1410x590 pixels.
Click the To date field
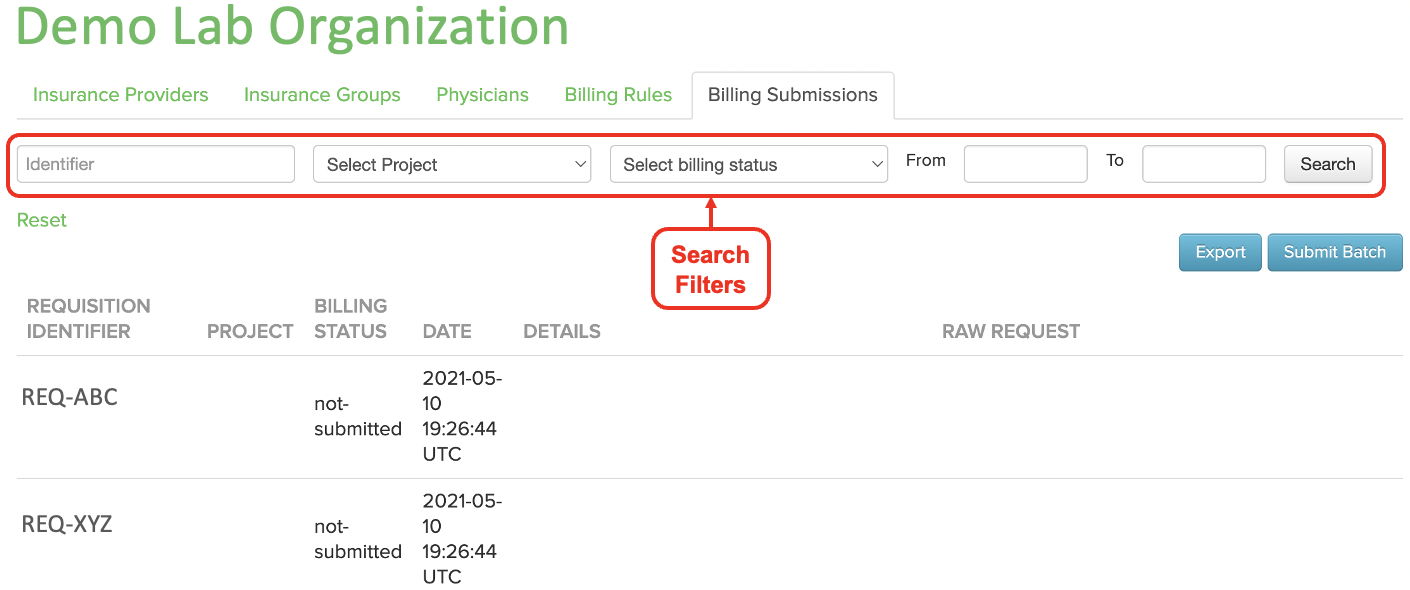point(1204,164)
